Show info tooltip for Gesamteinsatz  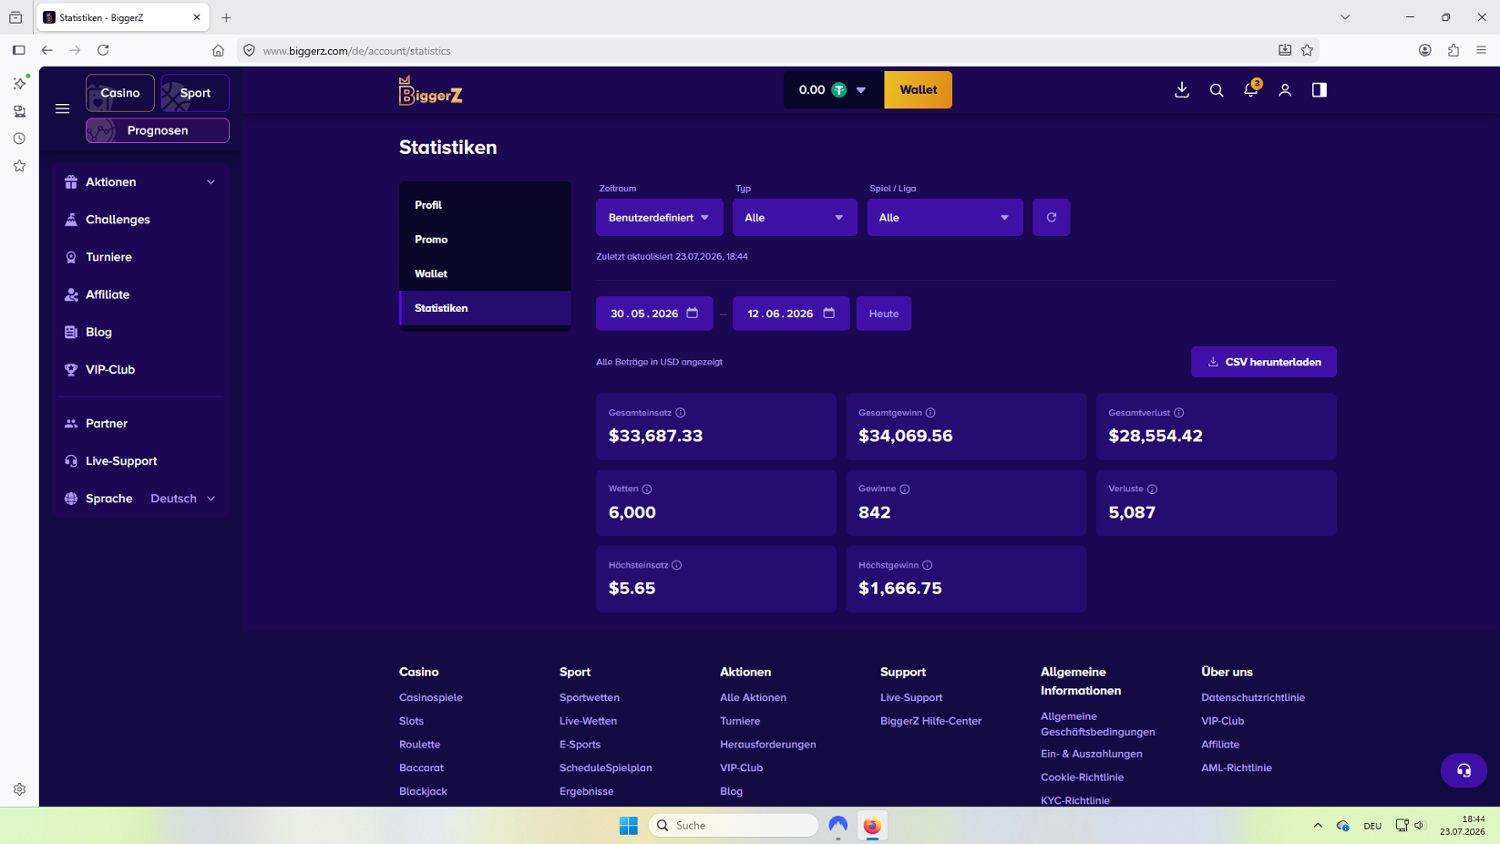[x=680, y=413]
